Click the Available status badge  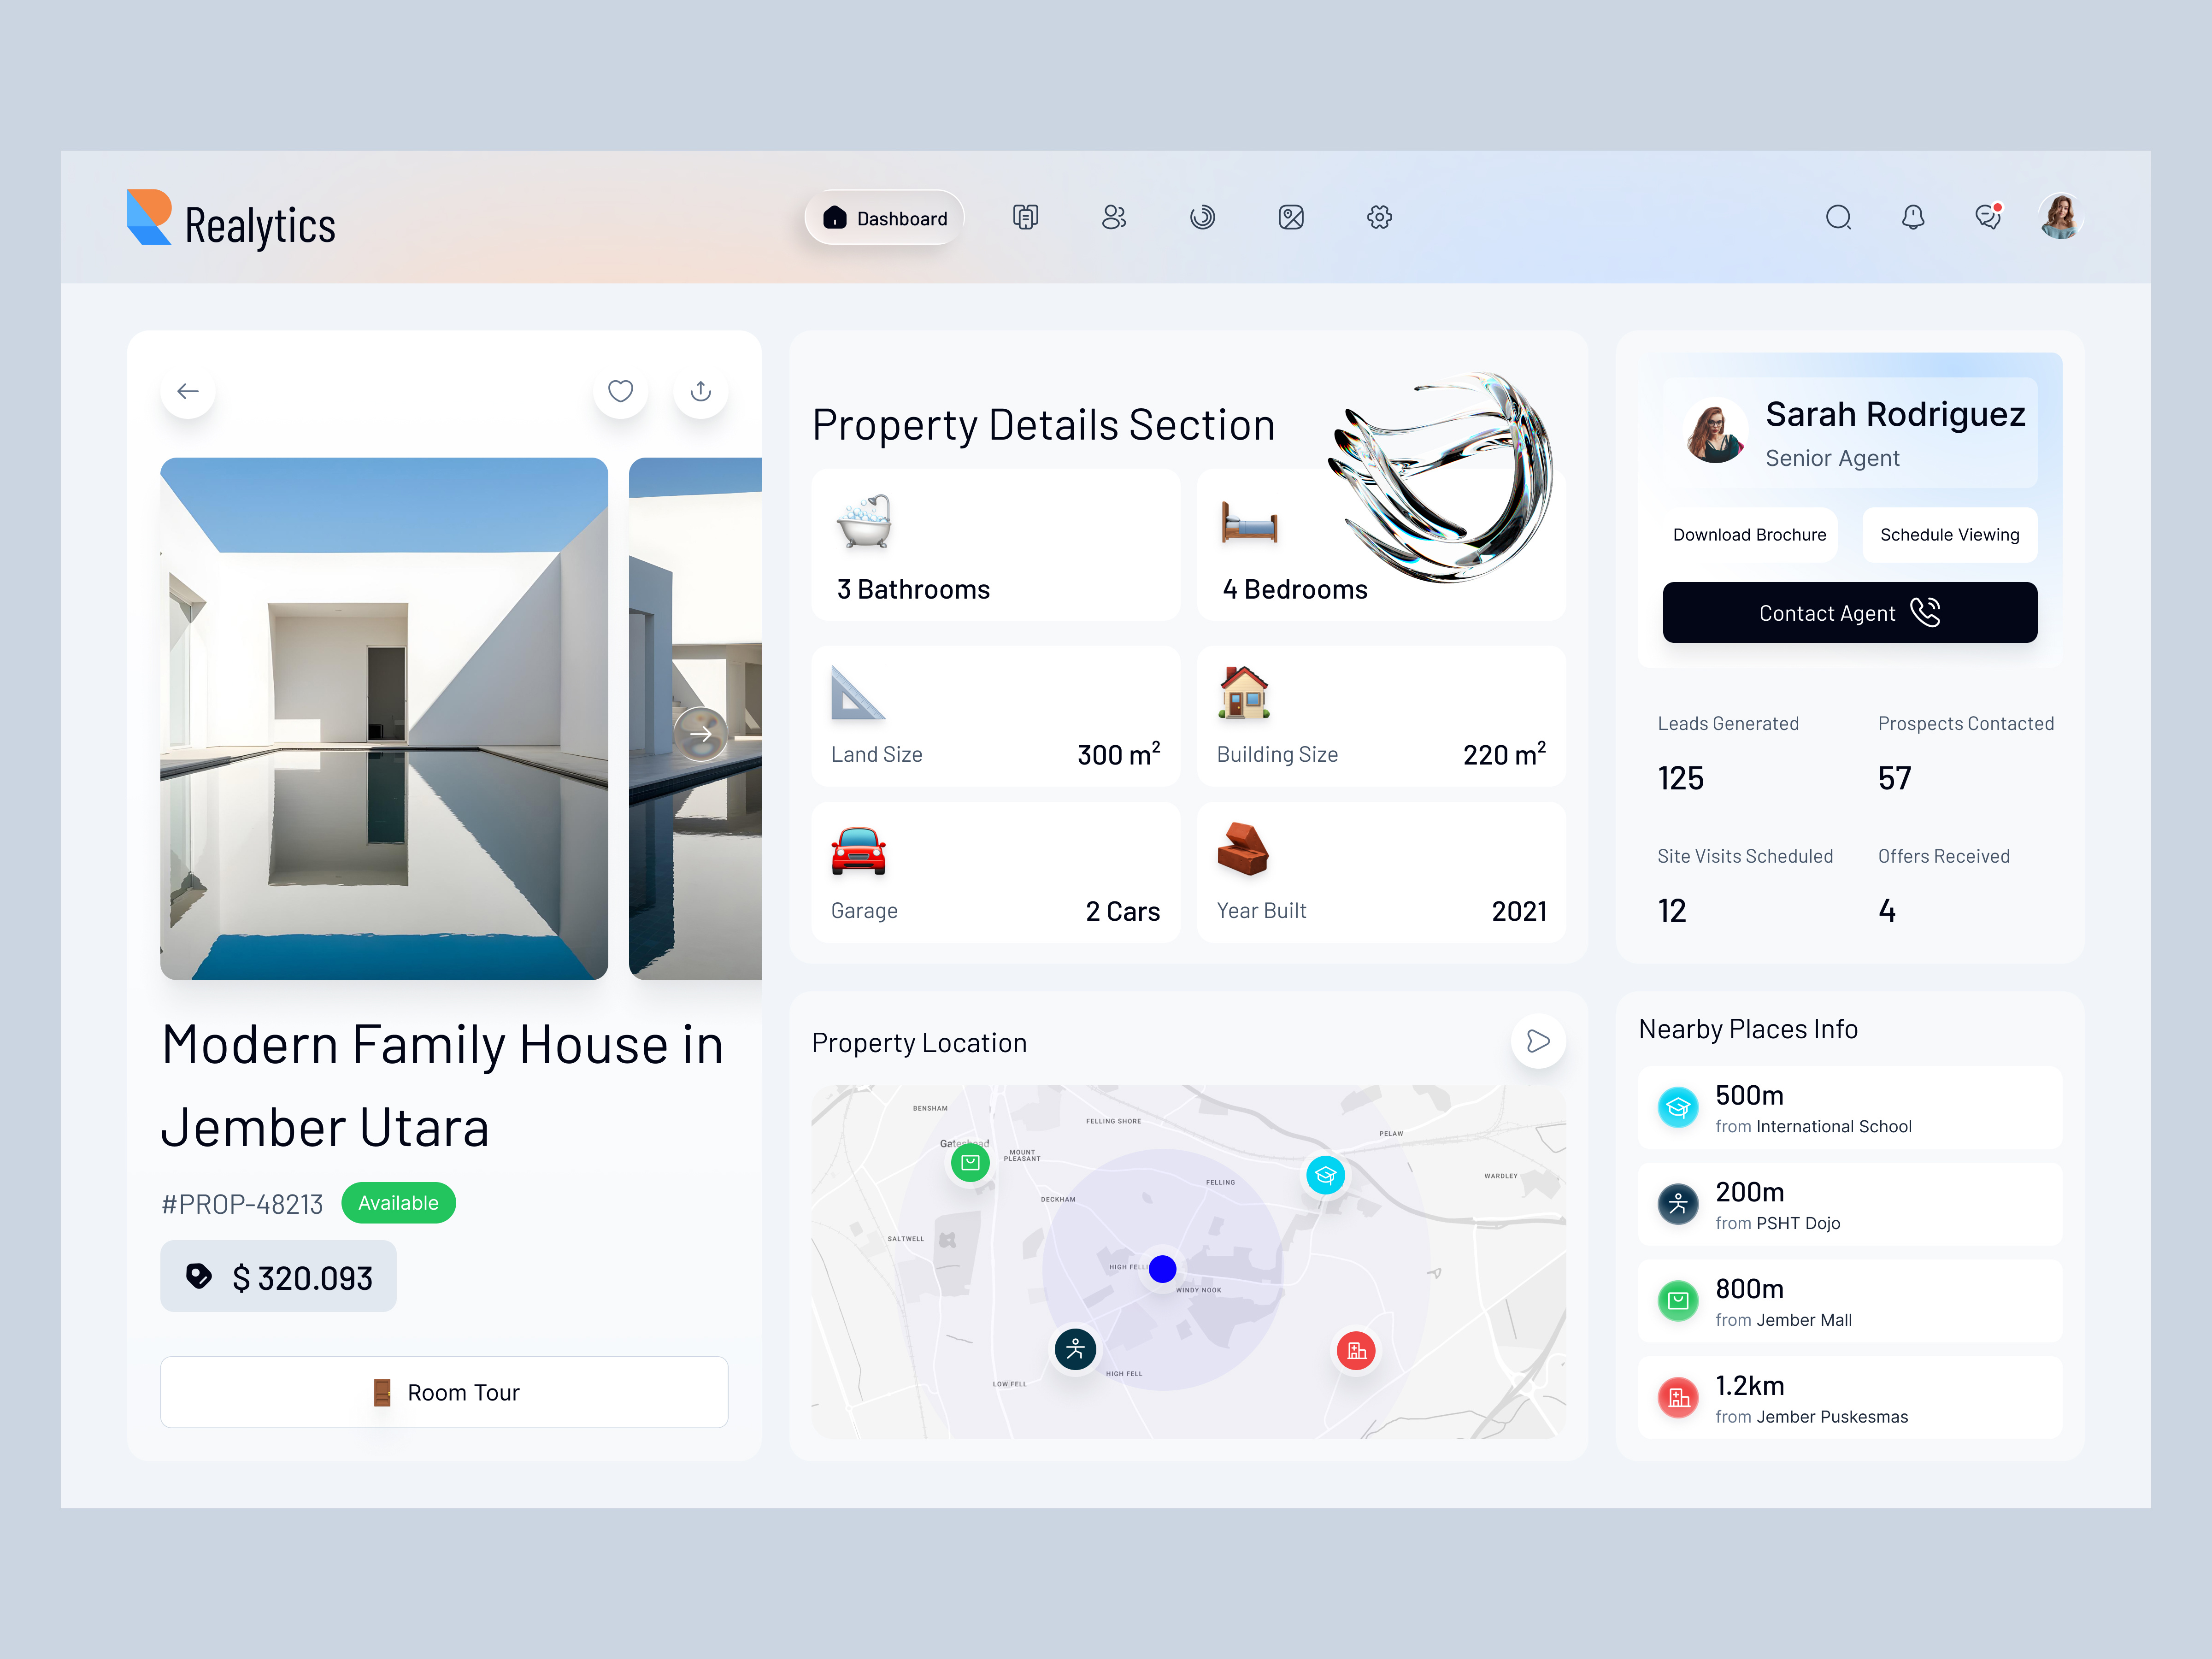pos(398,1202)
